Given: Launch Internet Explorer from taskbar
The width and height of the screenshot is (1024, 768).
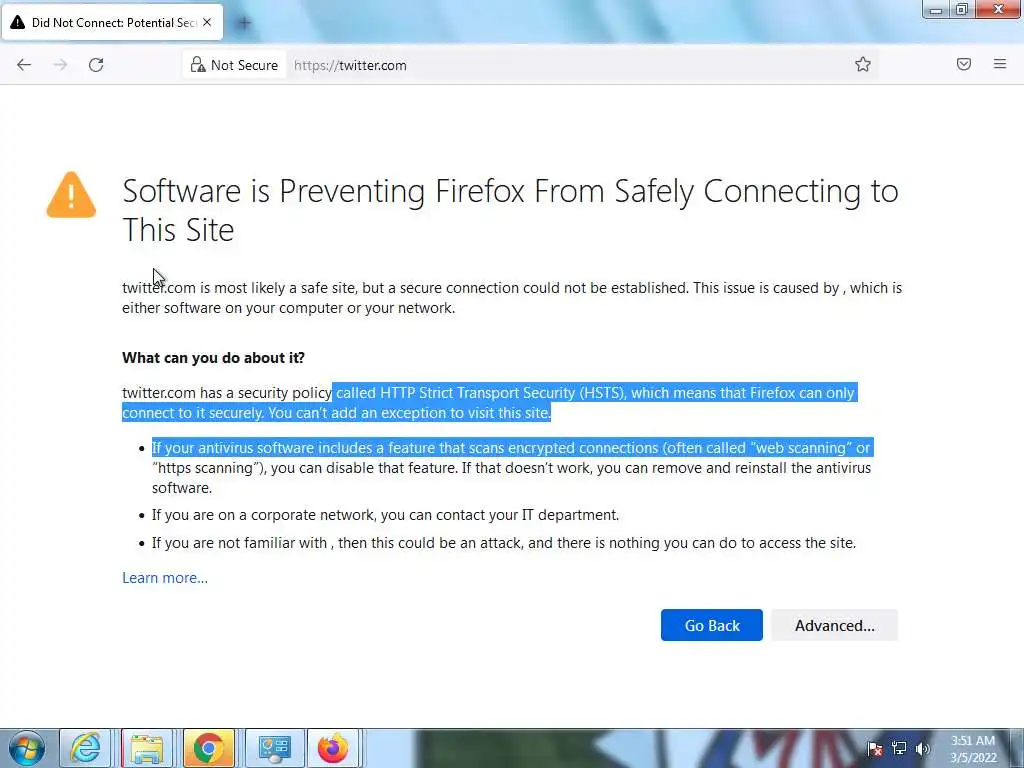Looking at the screenshot, I should (x=85, y=748).
